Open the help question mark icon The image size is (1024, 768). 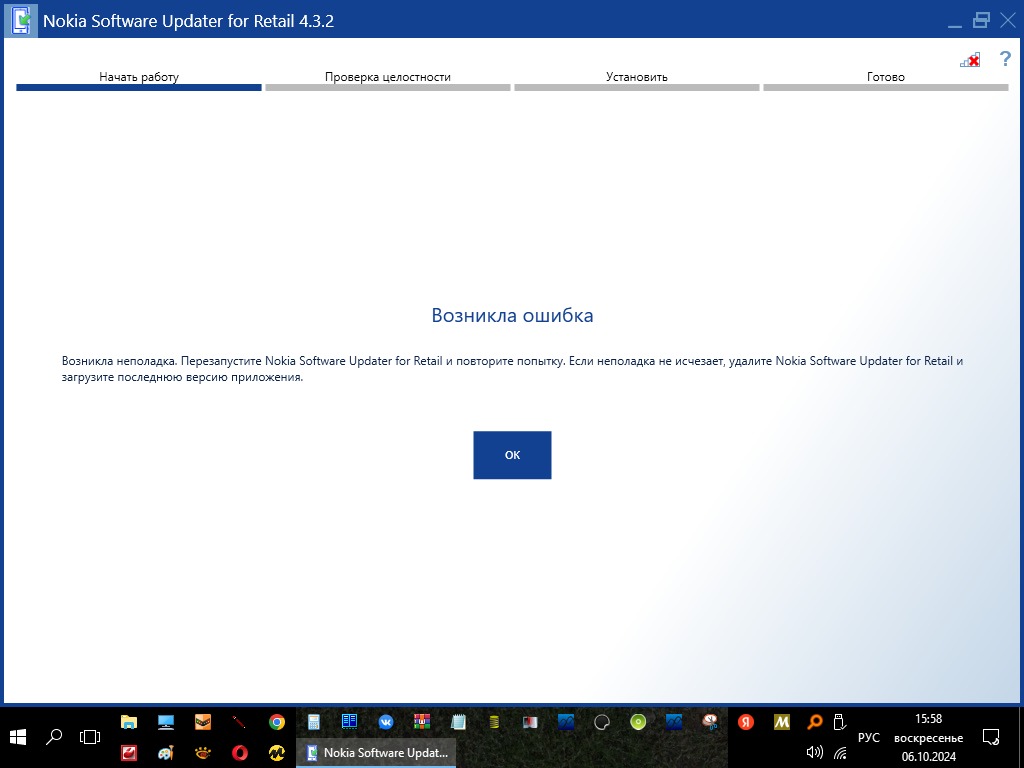coord(1005,59)
